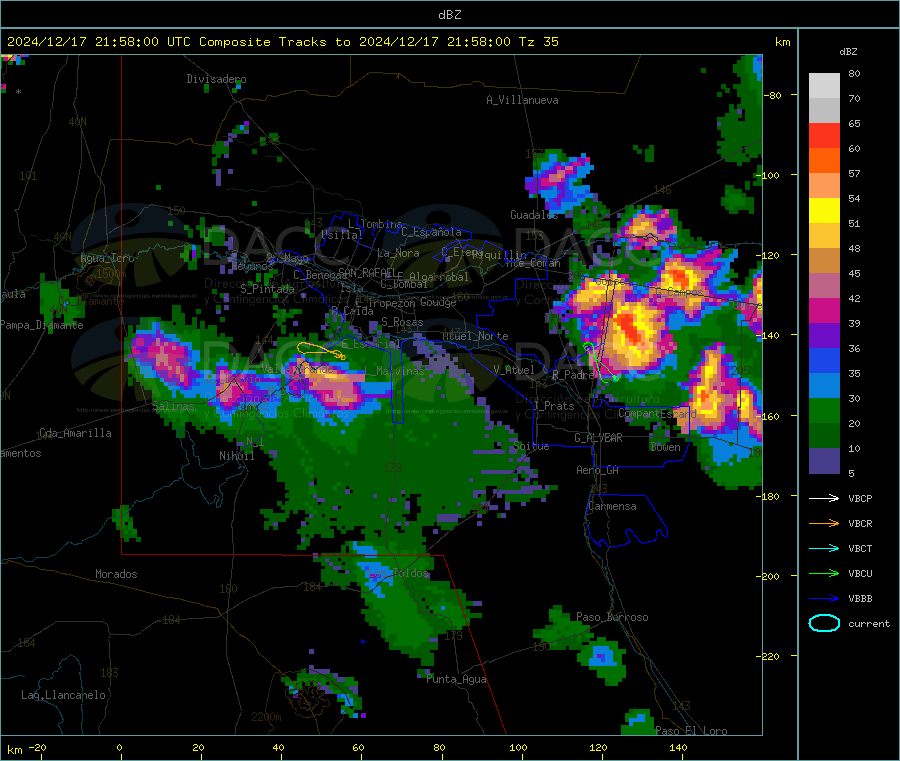The image size is (900, 761).
Task: Click the cyan VBCT arrow legend icon
Action: pyautogui.click(x=824, y=548)
